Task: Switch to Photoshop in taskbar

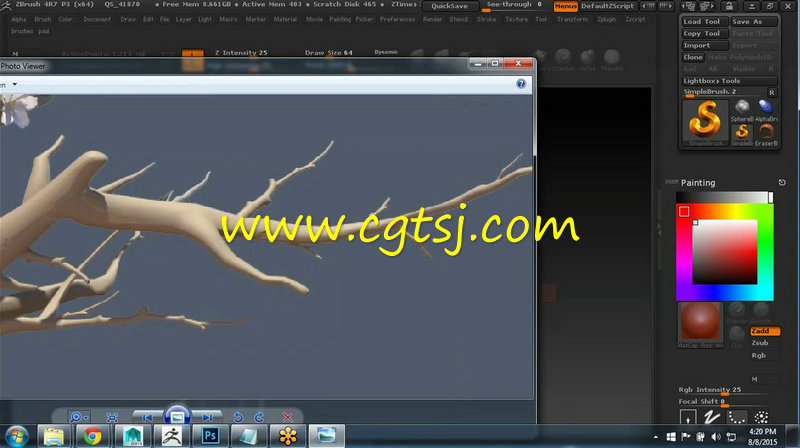Action: [210, 436]
